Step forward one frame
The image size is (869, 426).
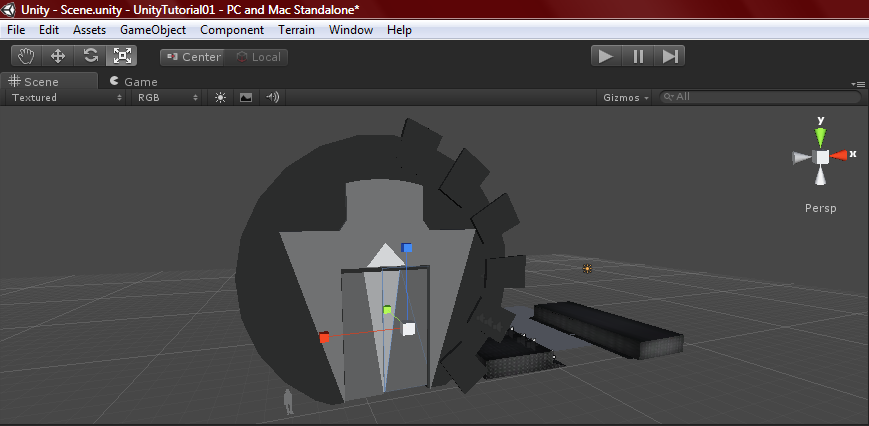pos(669,56)
